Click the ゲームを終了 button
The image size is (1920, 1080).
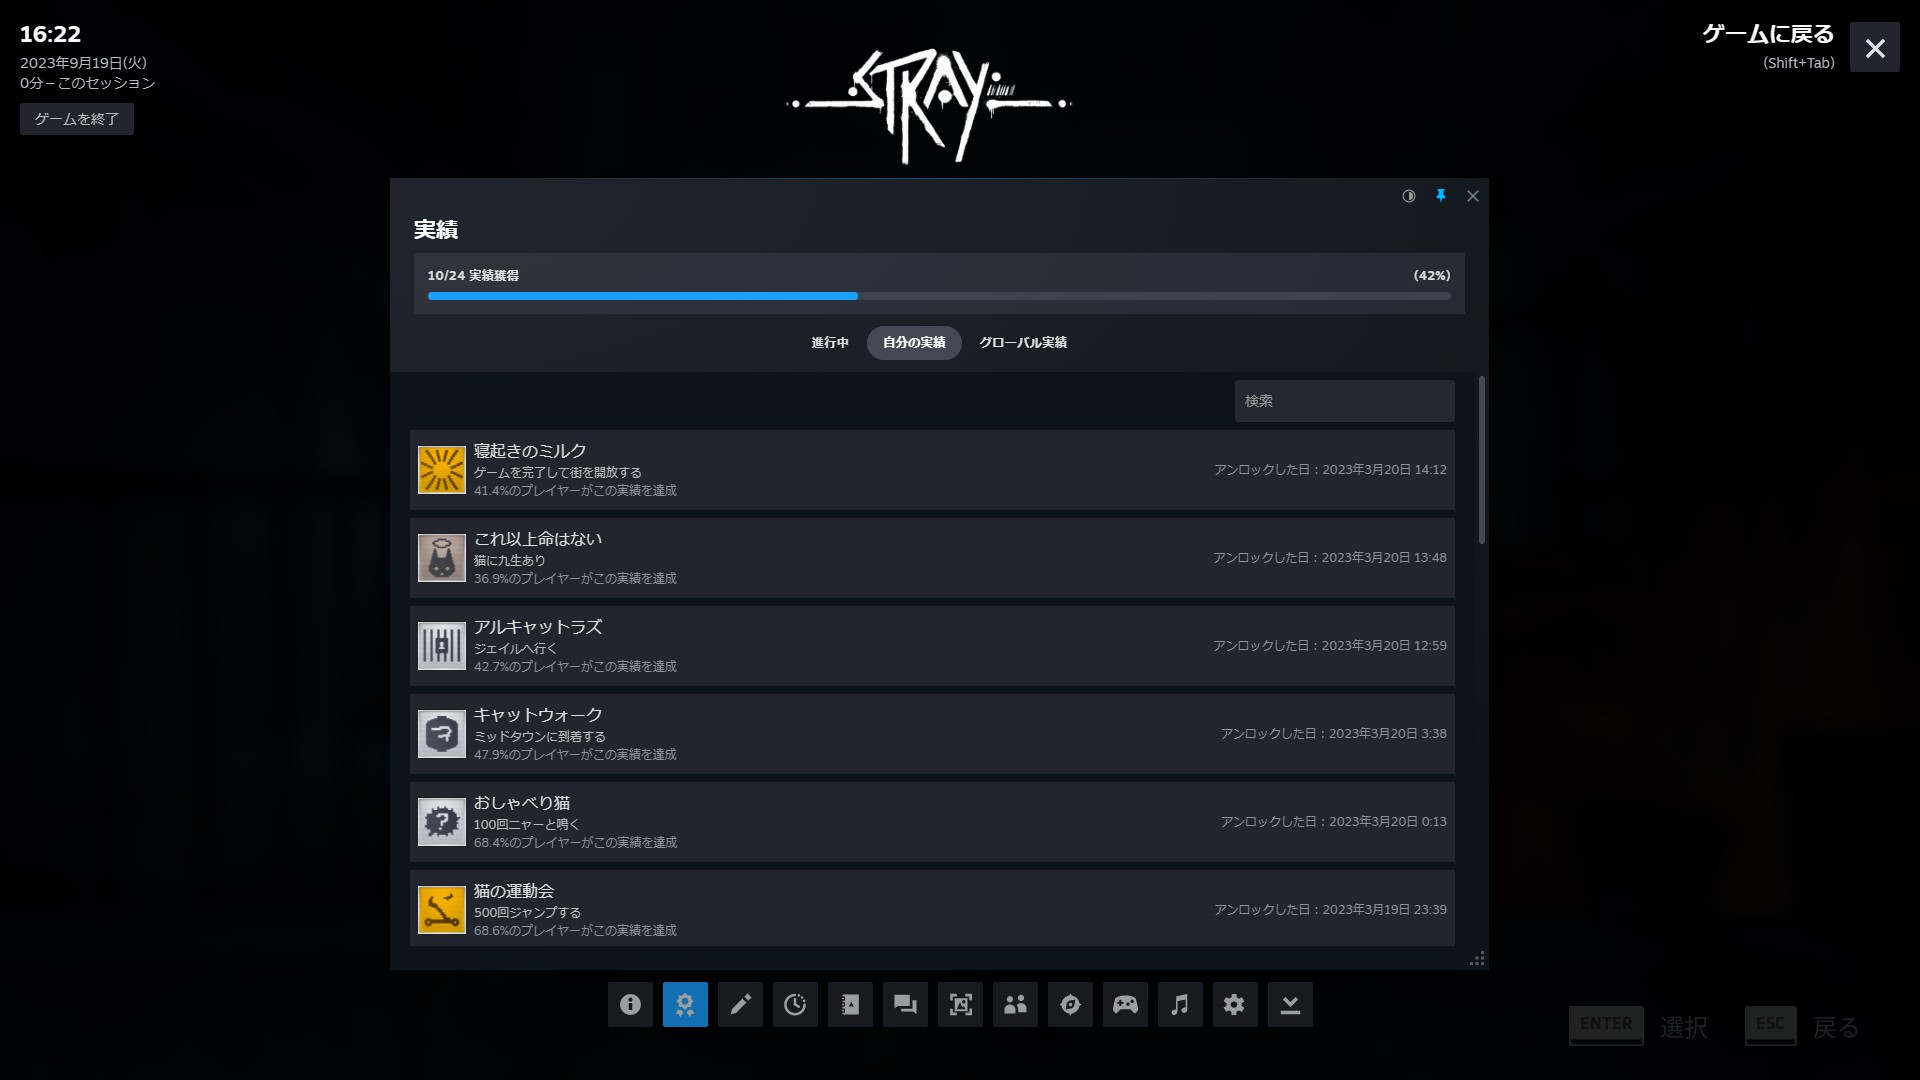pos(77,119)
